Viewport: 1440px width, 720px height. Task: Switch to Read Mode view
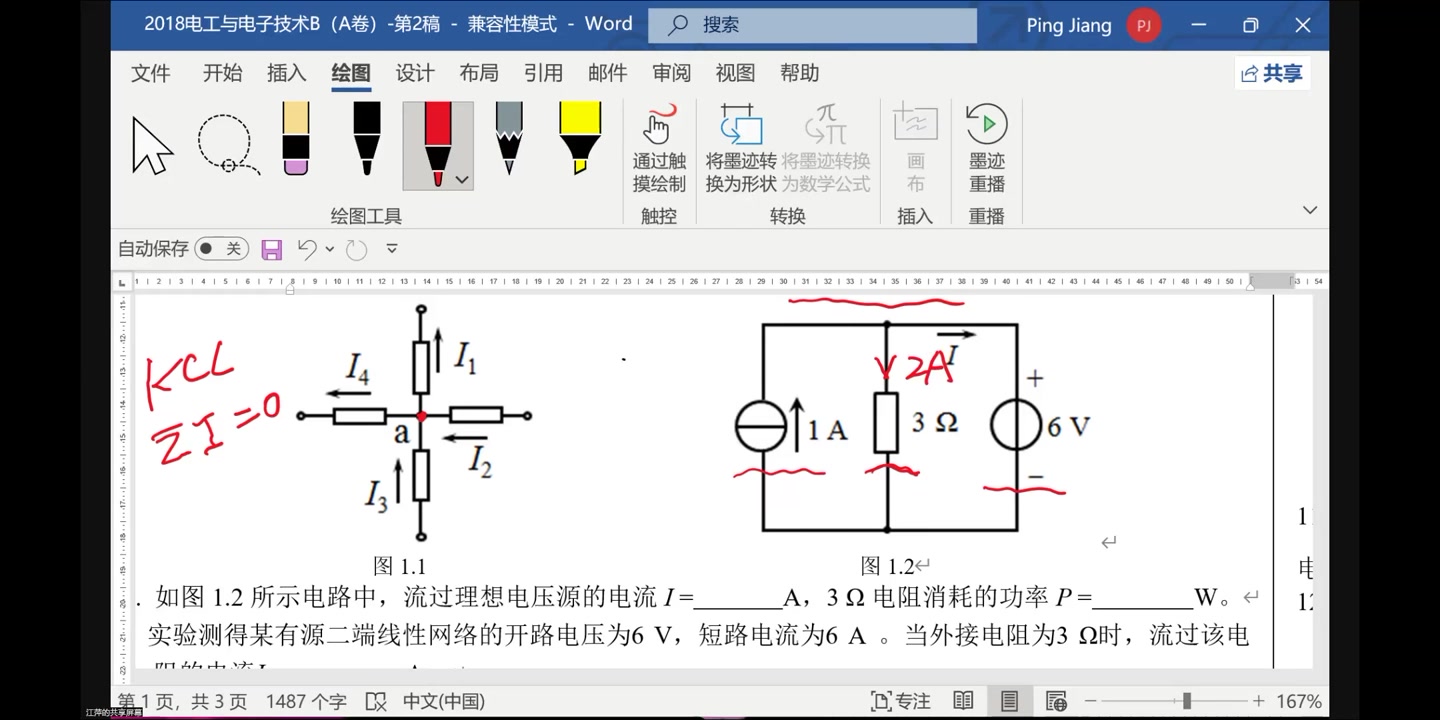[963, 701]
